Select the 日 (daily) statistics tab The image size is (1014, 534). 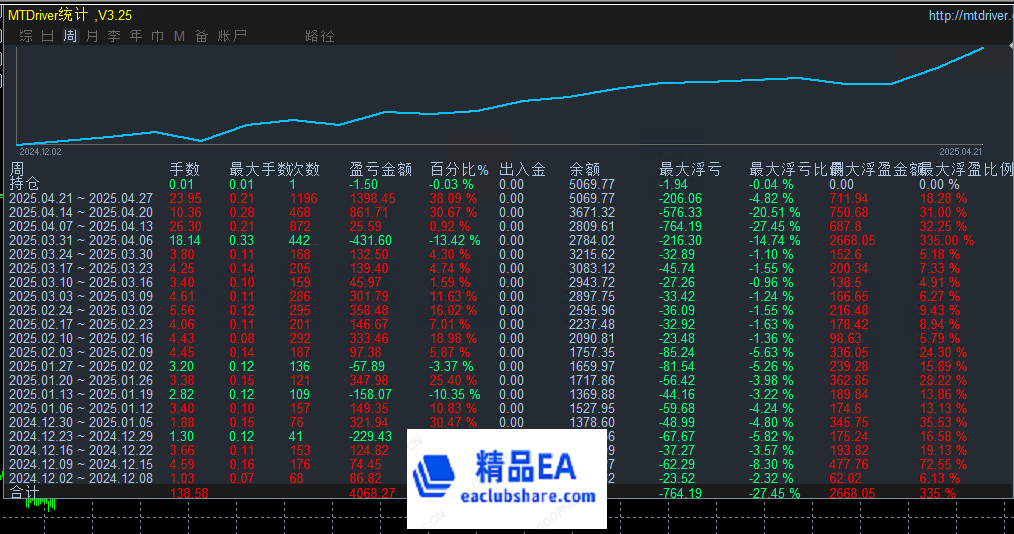click(x=48, y=36)
